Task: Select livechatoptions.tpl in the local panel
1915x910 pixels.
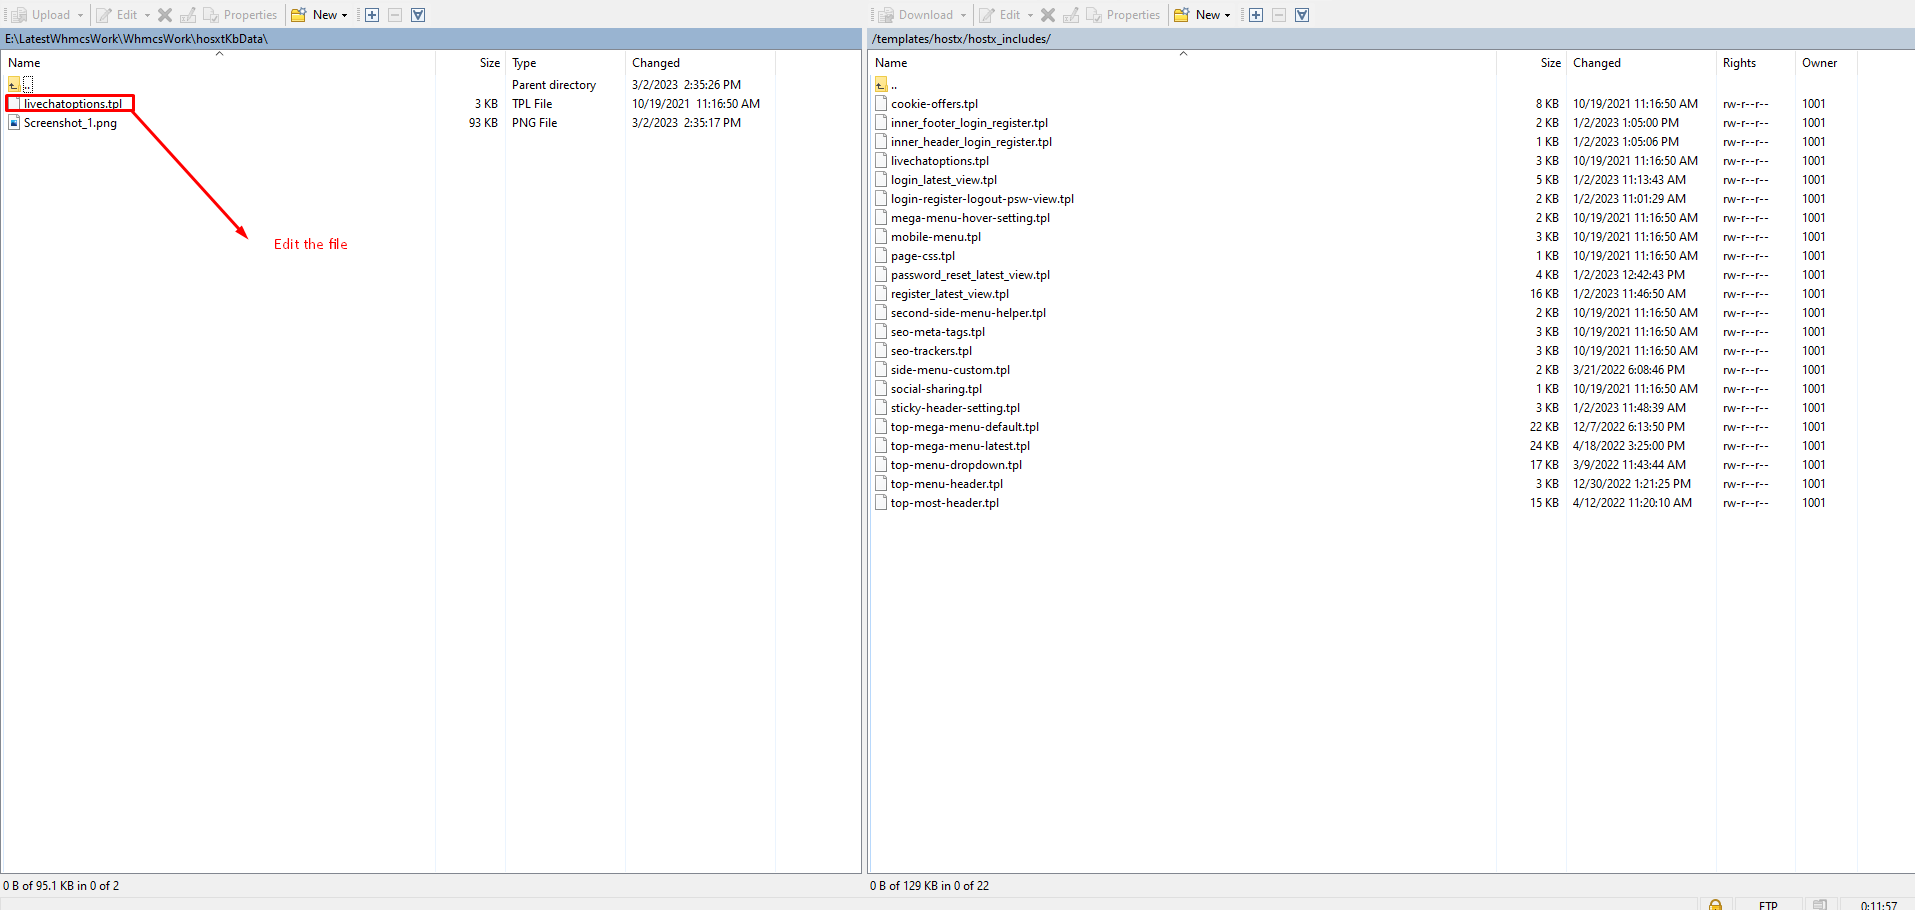Action: pyautogui.click(x=72, y=104)
